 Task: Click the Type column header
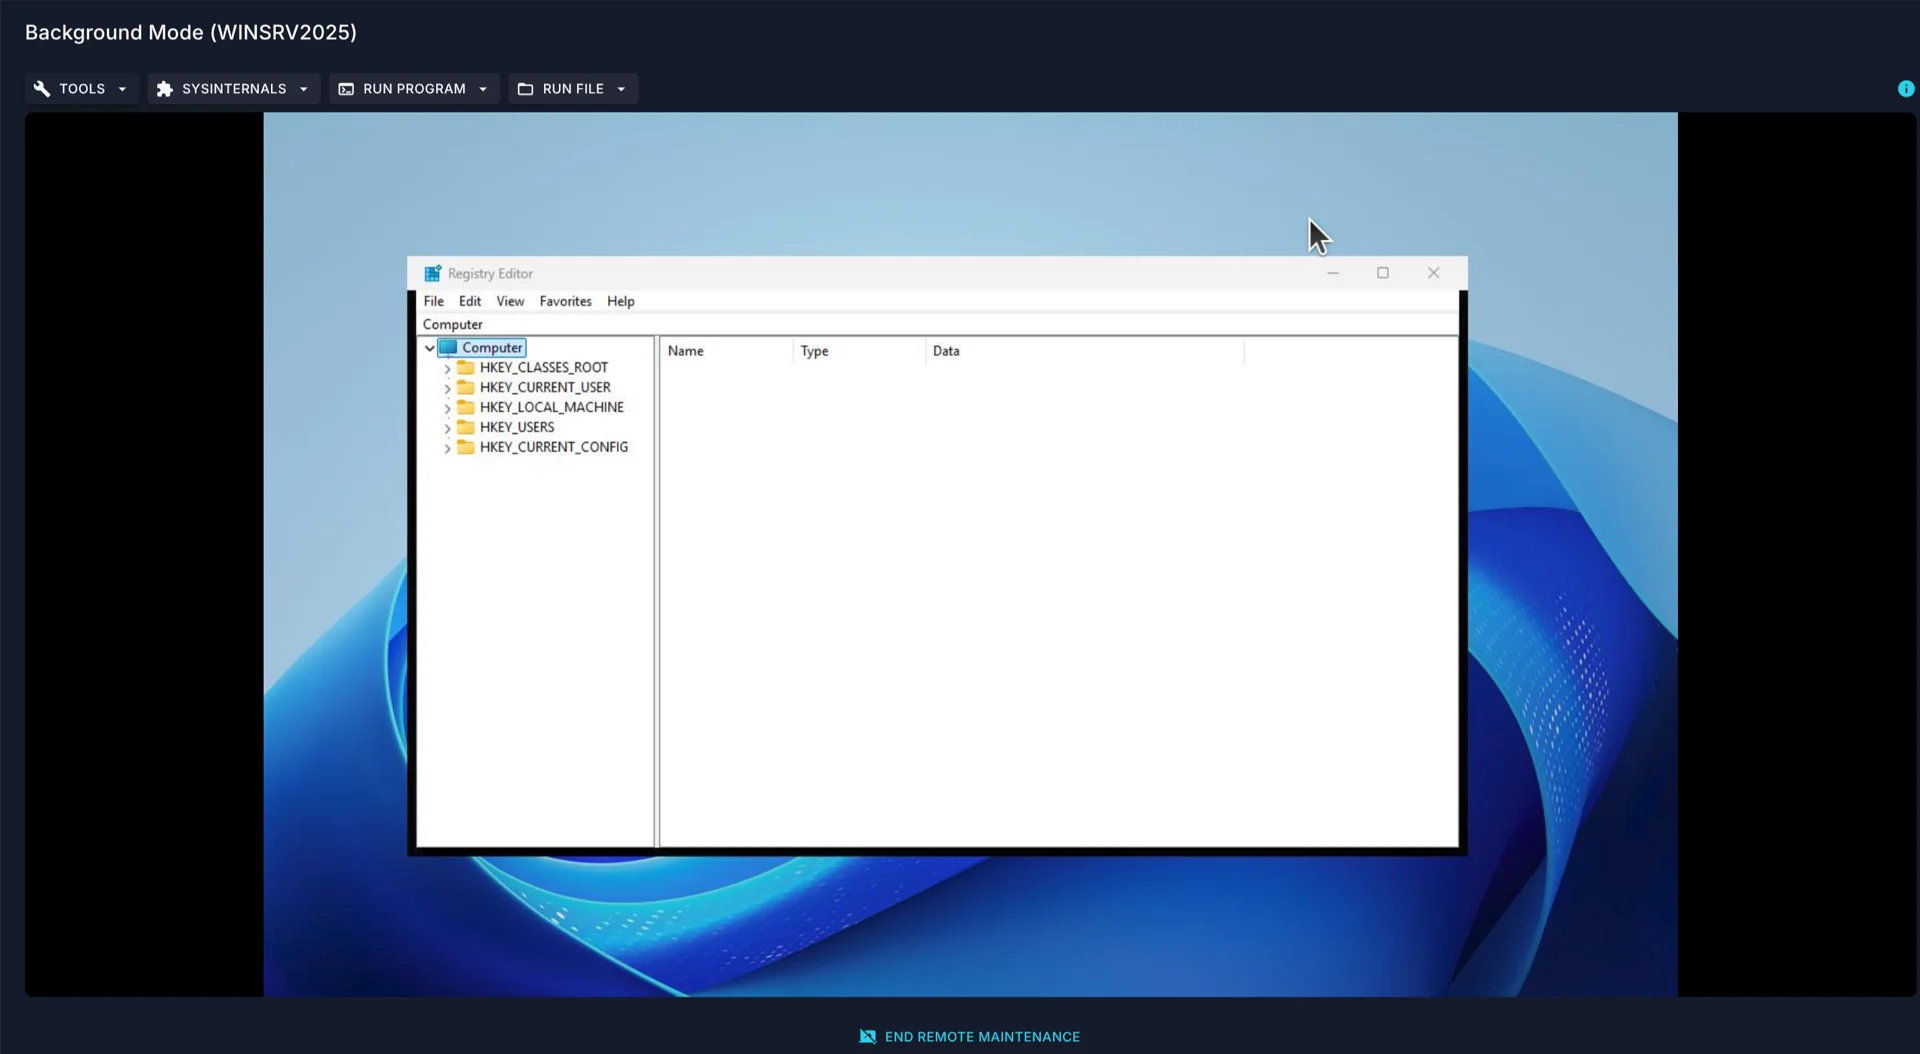click(x=860, y=351)
